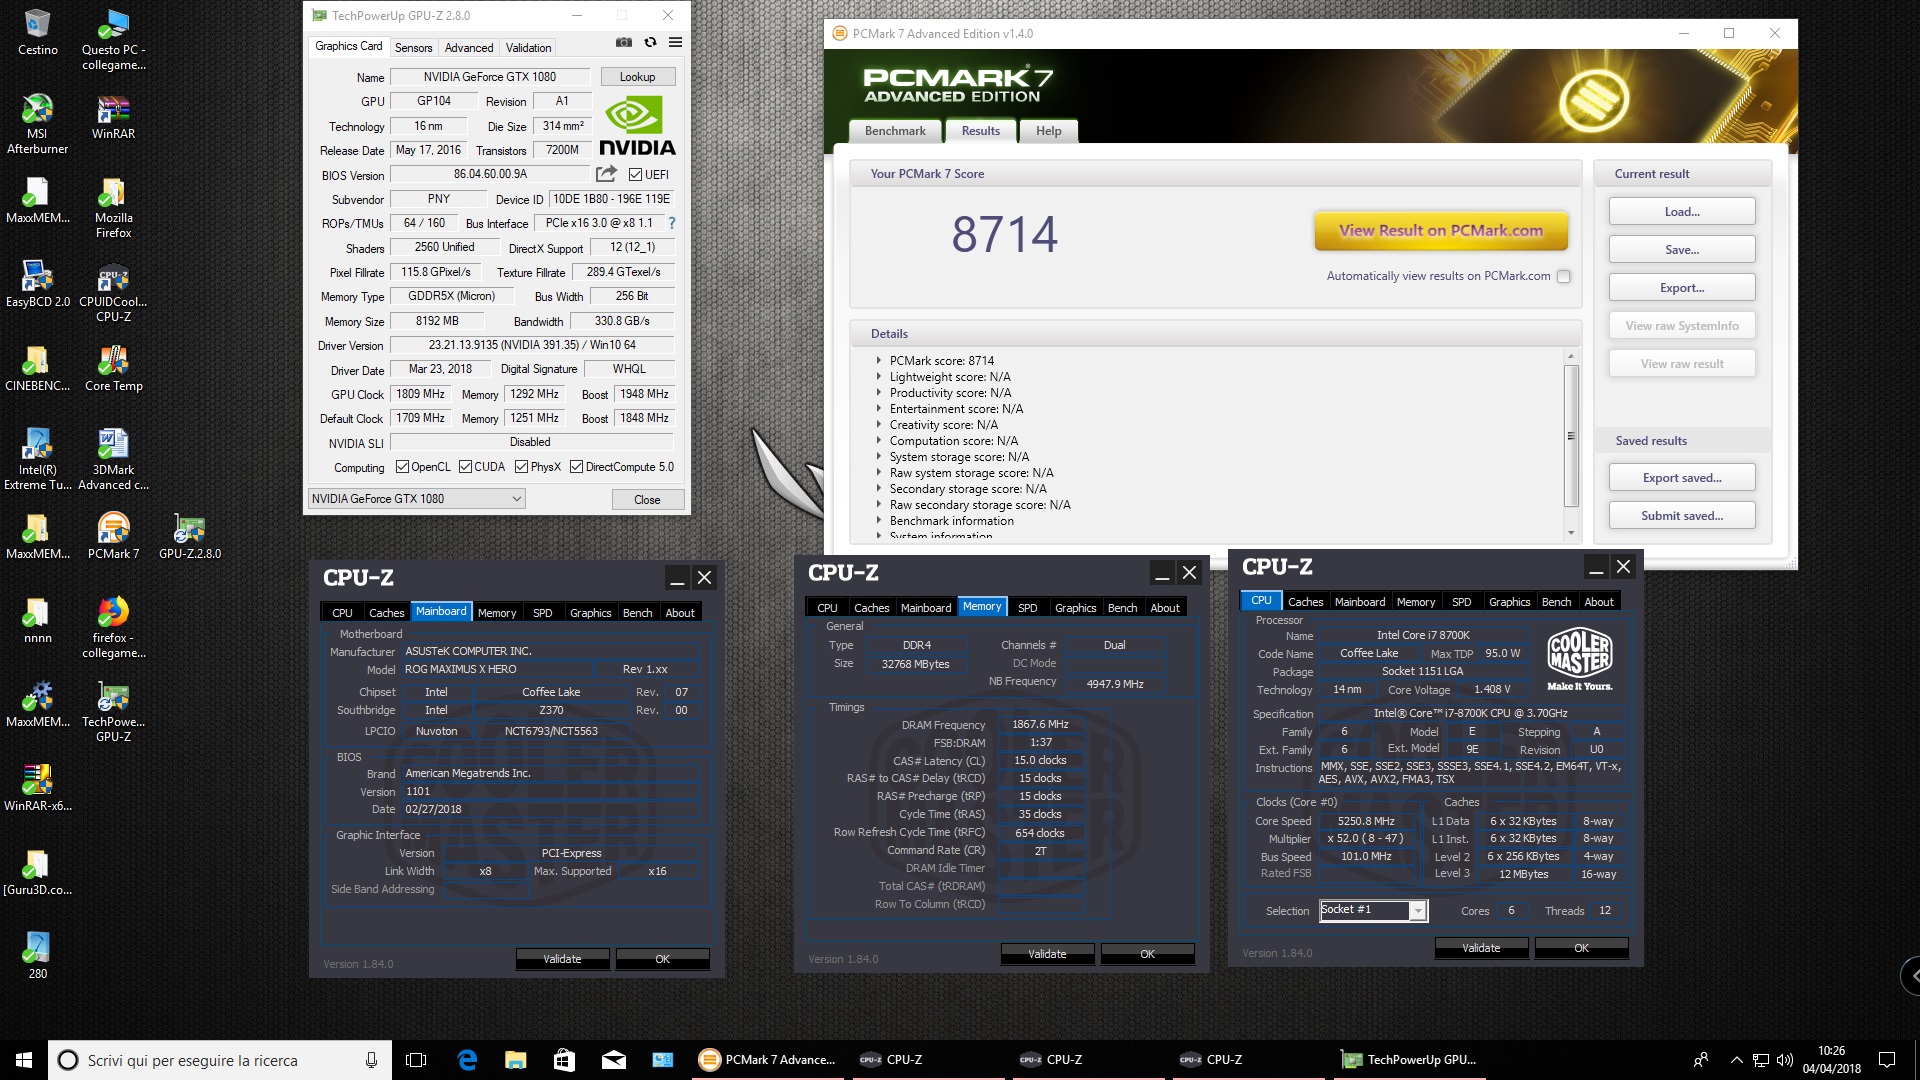
Task: Open Mail app from taskbar
Action: tap(613, 1060)
